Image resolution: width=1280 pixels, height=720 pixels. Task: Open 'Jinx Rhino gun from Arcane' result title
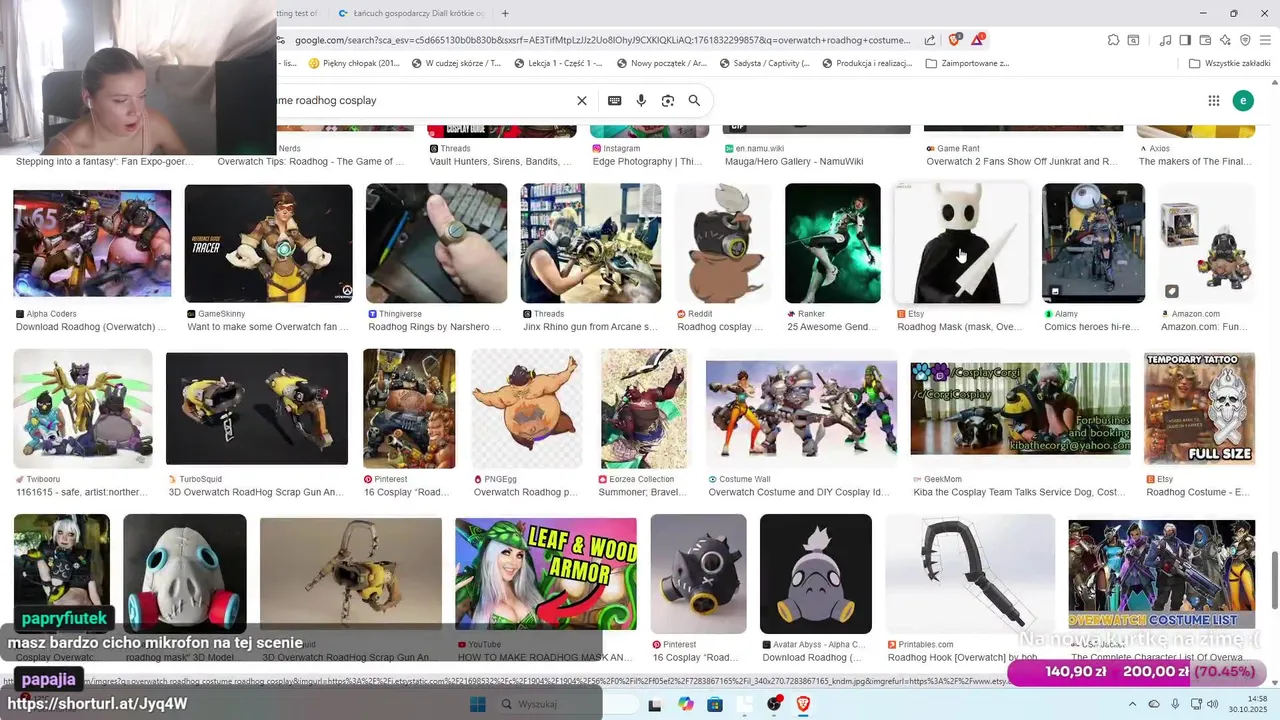(590, 327)
